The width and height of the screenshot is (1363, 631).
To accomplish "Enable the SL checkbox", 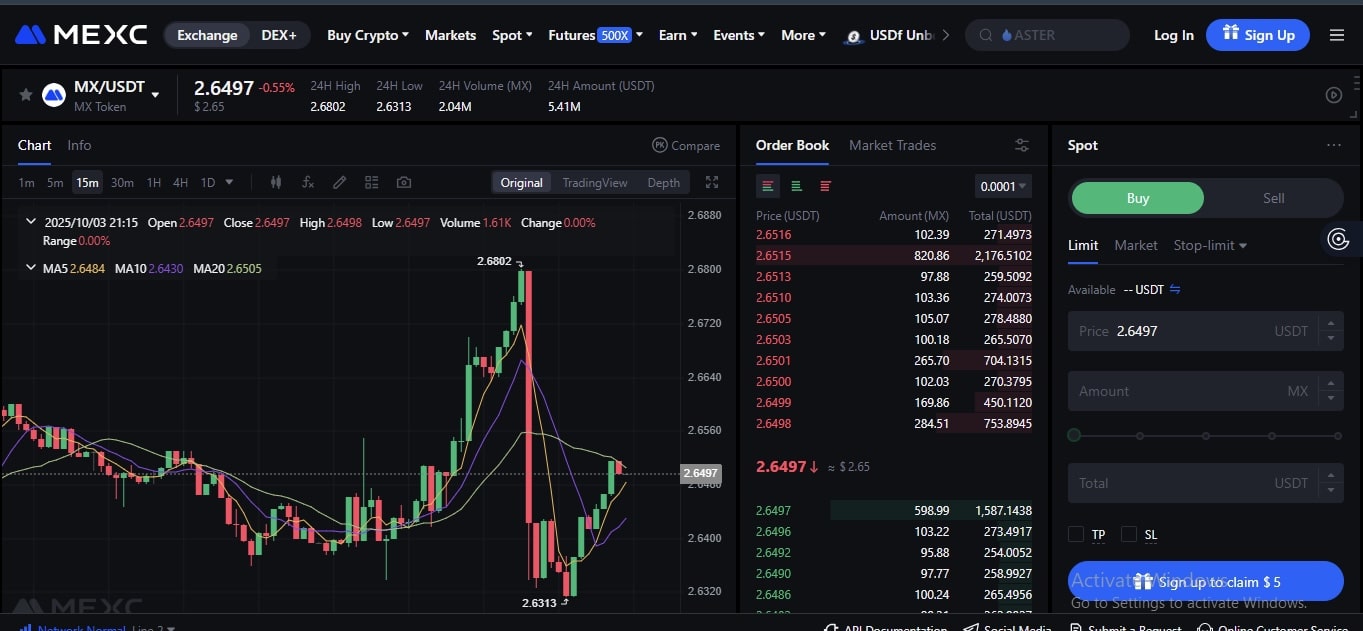I will pyautogui.click(x=1128, y=534).
